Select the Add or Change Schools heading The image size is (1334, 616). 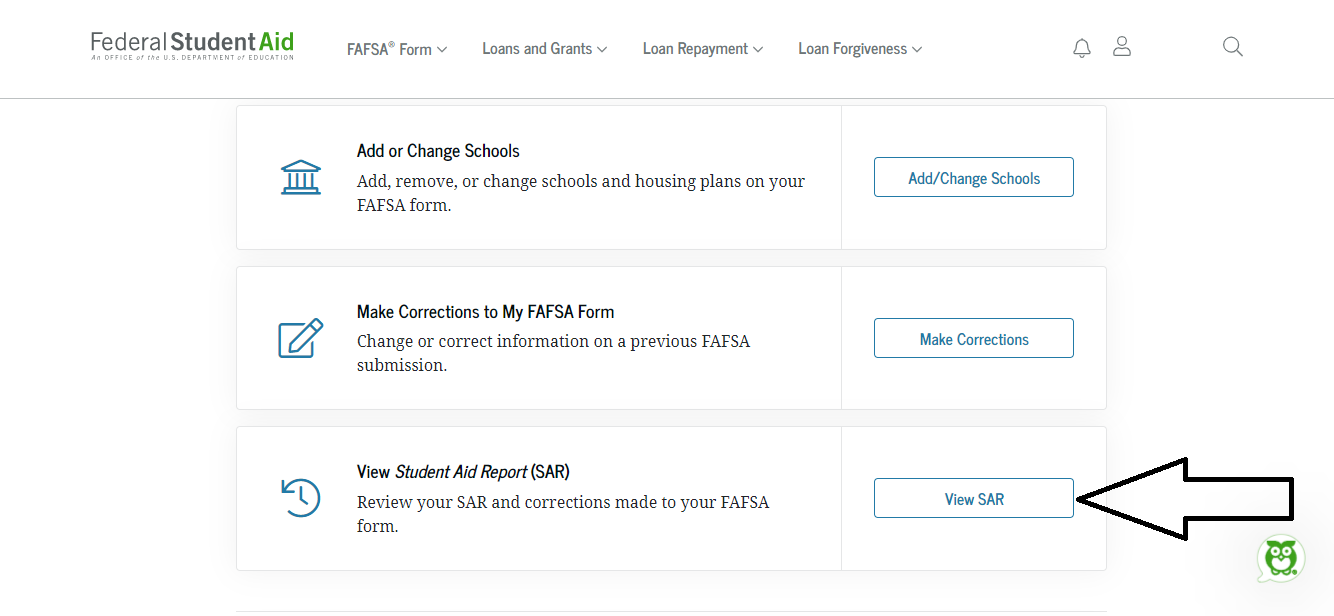(438, 151)
